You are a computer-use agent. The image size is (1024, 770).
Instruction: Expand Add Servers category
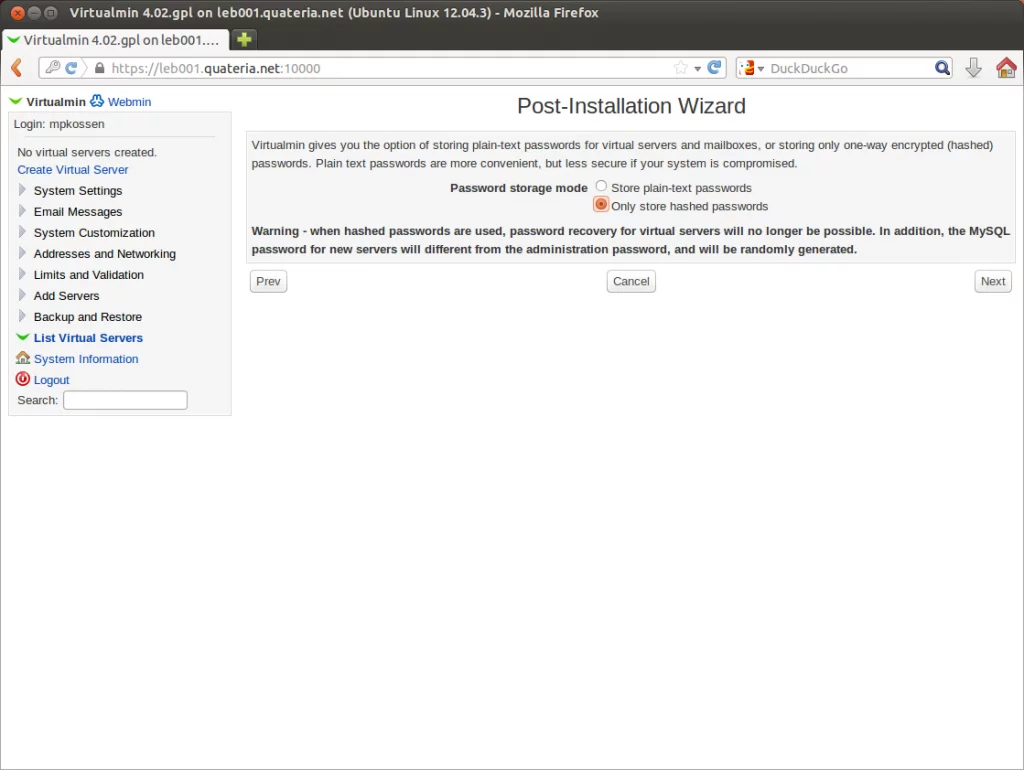click(x=67, y=296)
